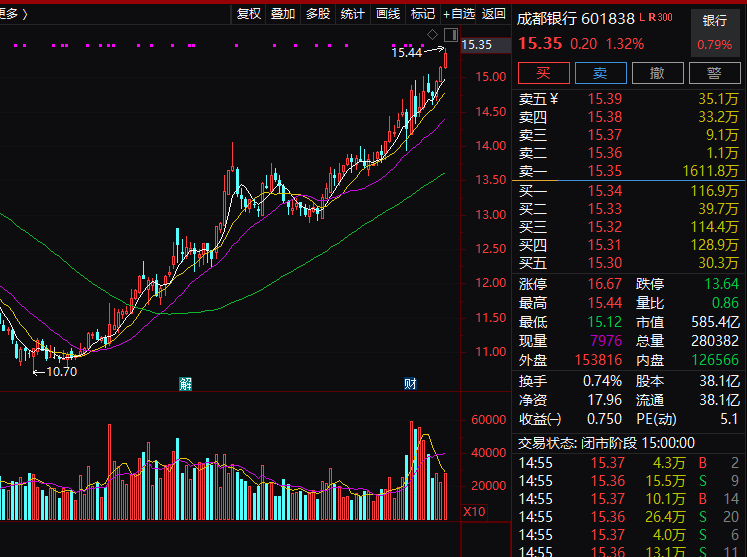This screenshot has height=557, width=747.
Task: Click the 标记 mark tool
Action: [x=423, y=14]
